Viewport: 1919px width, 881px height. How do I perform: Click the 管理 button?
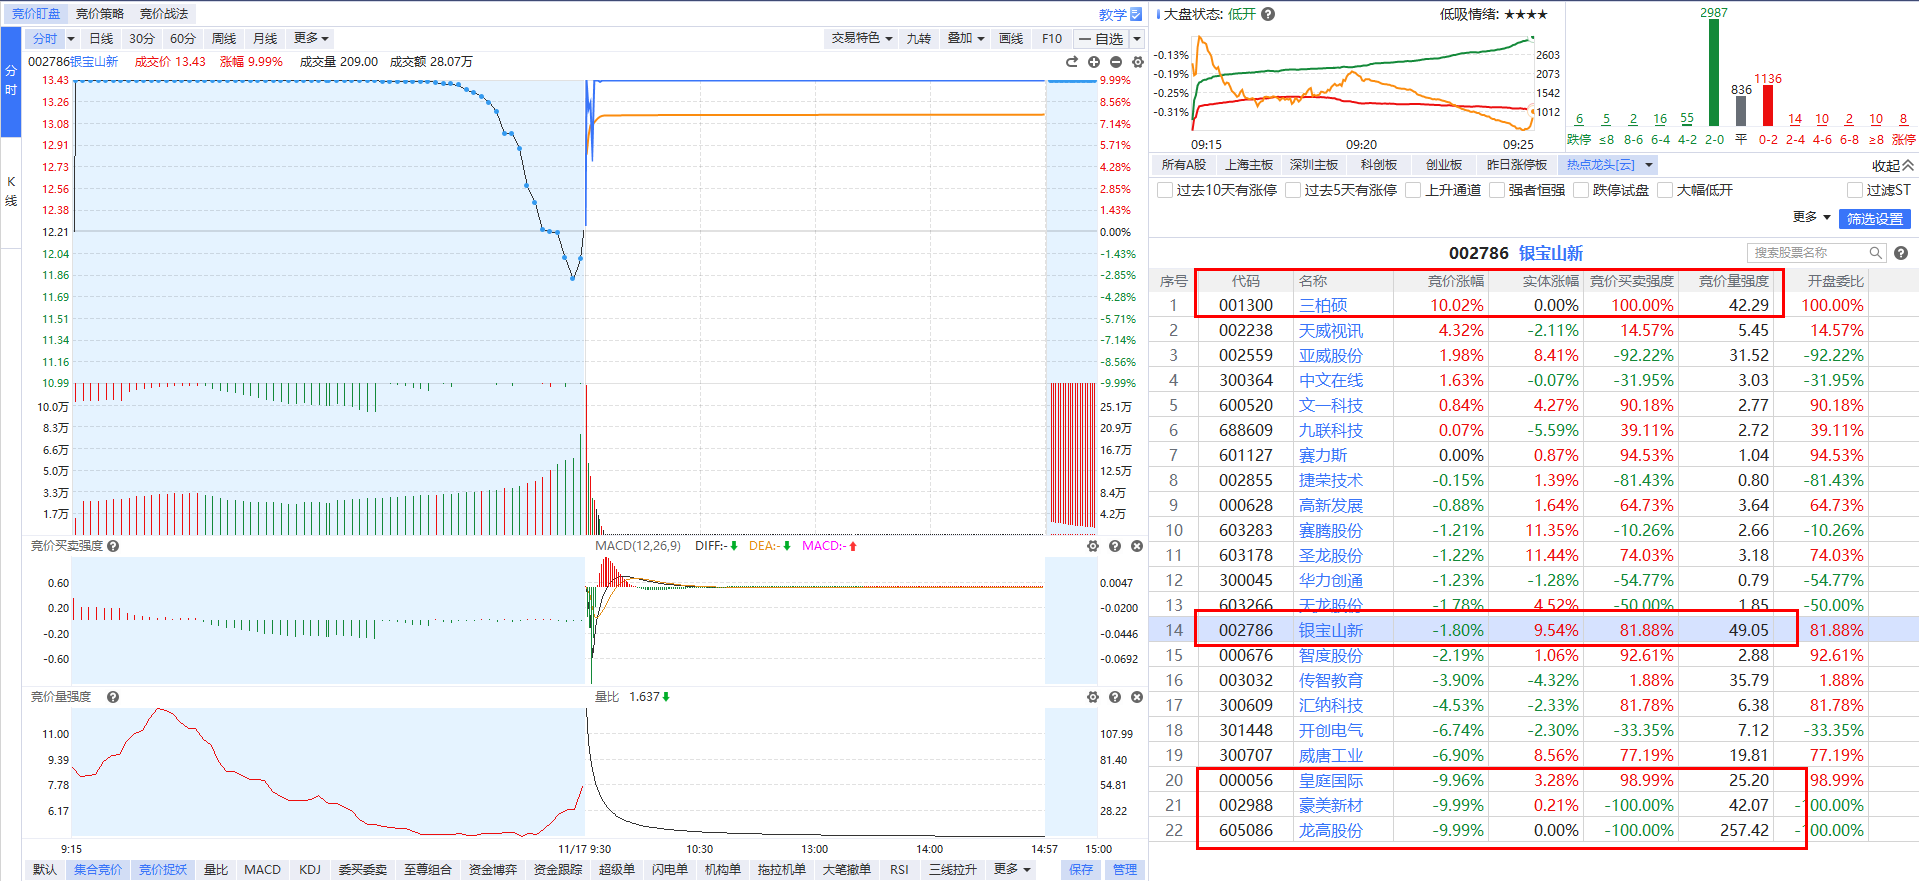pyautogui.click(x=1125, y=870)
